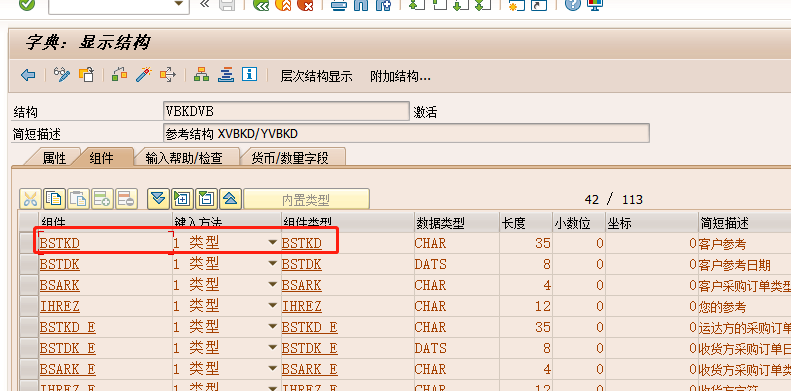
Task: Open Customize Local Layout monitor icon
Action: pos(595,5)
